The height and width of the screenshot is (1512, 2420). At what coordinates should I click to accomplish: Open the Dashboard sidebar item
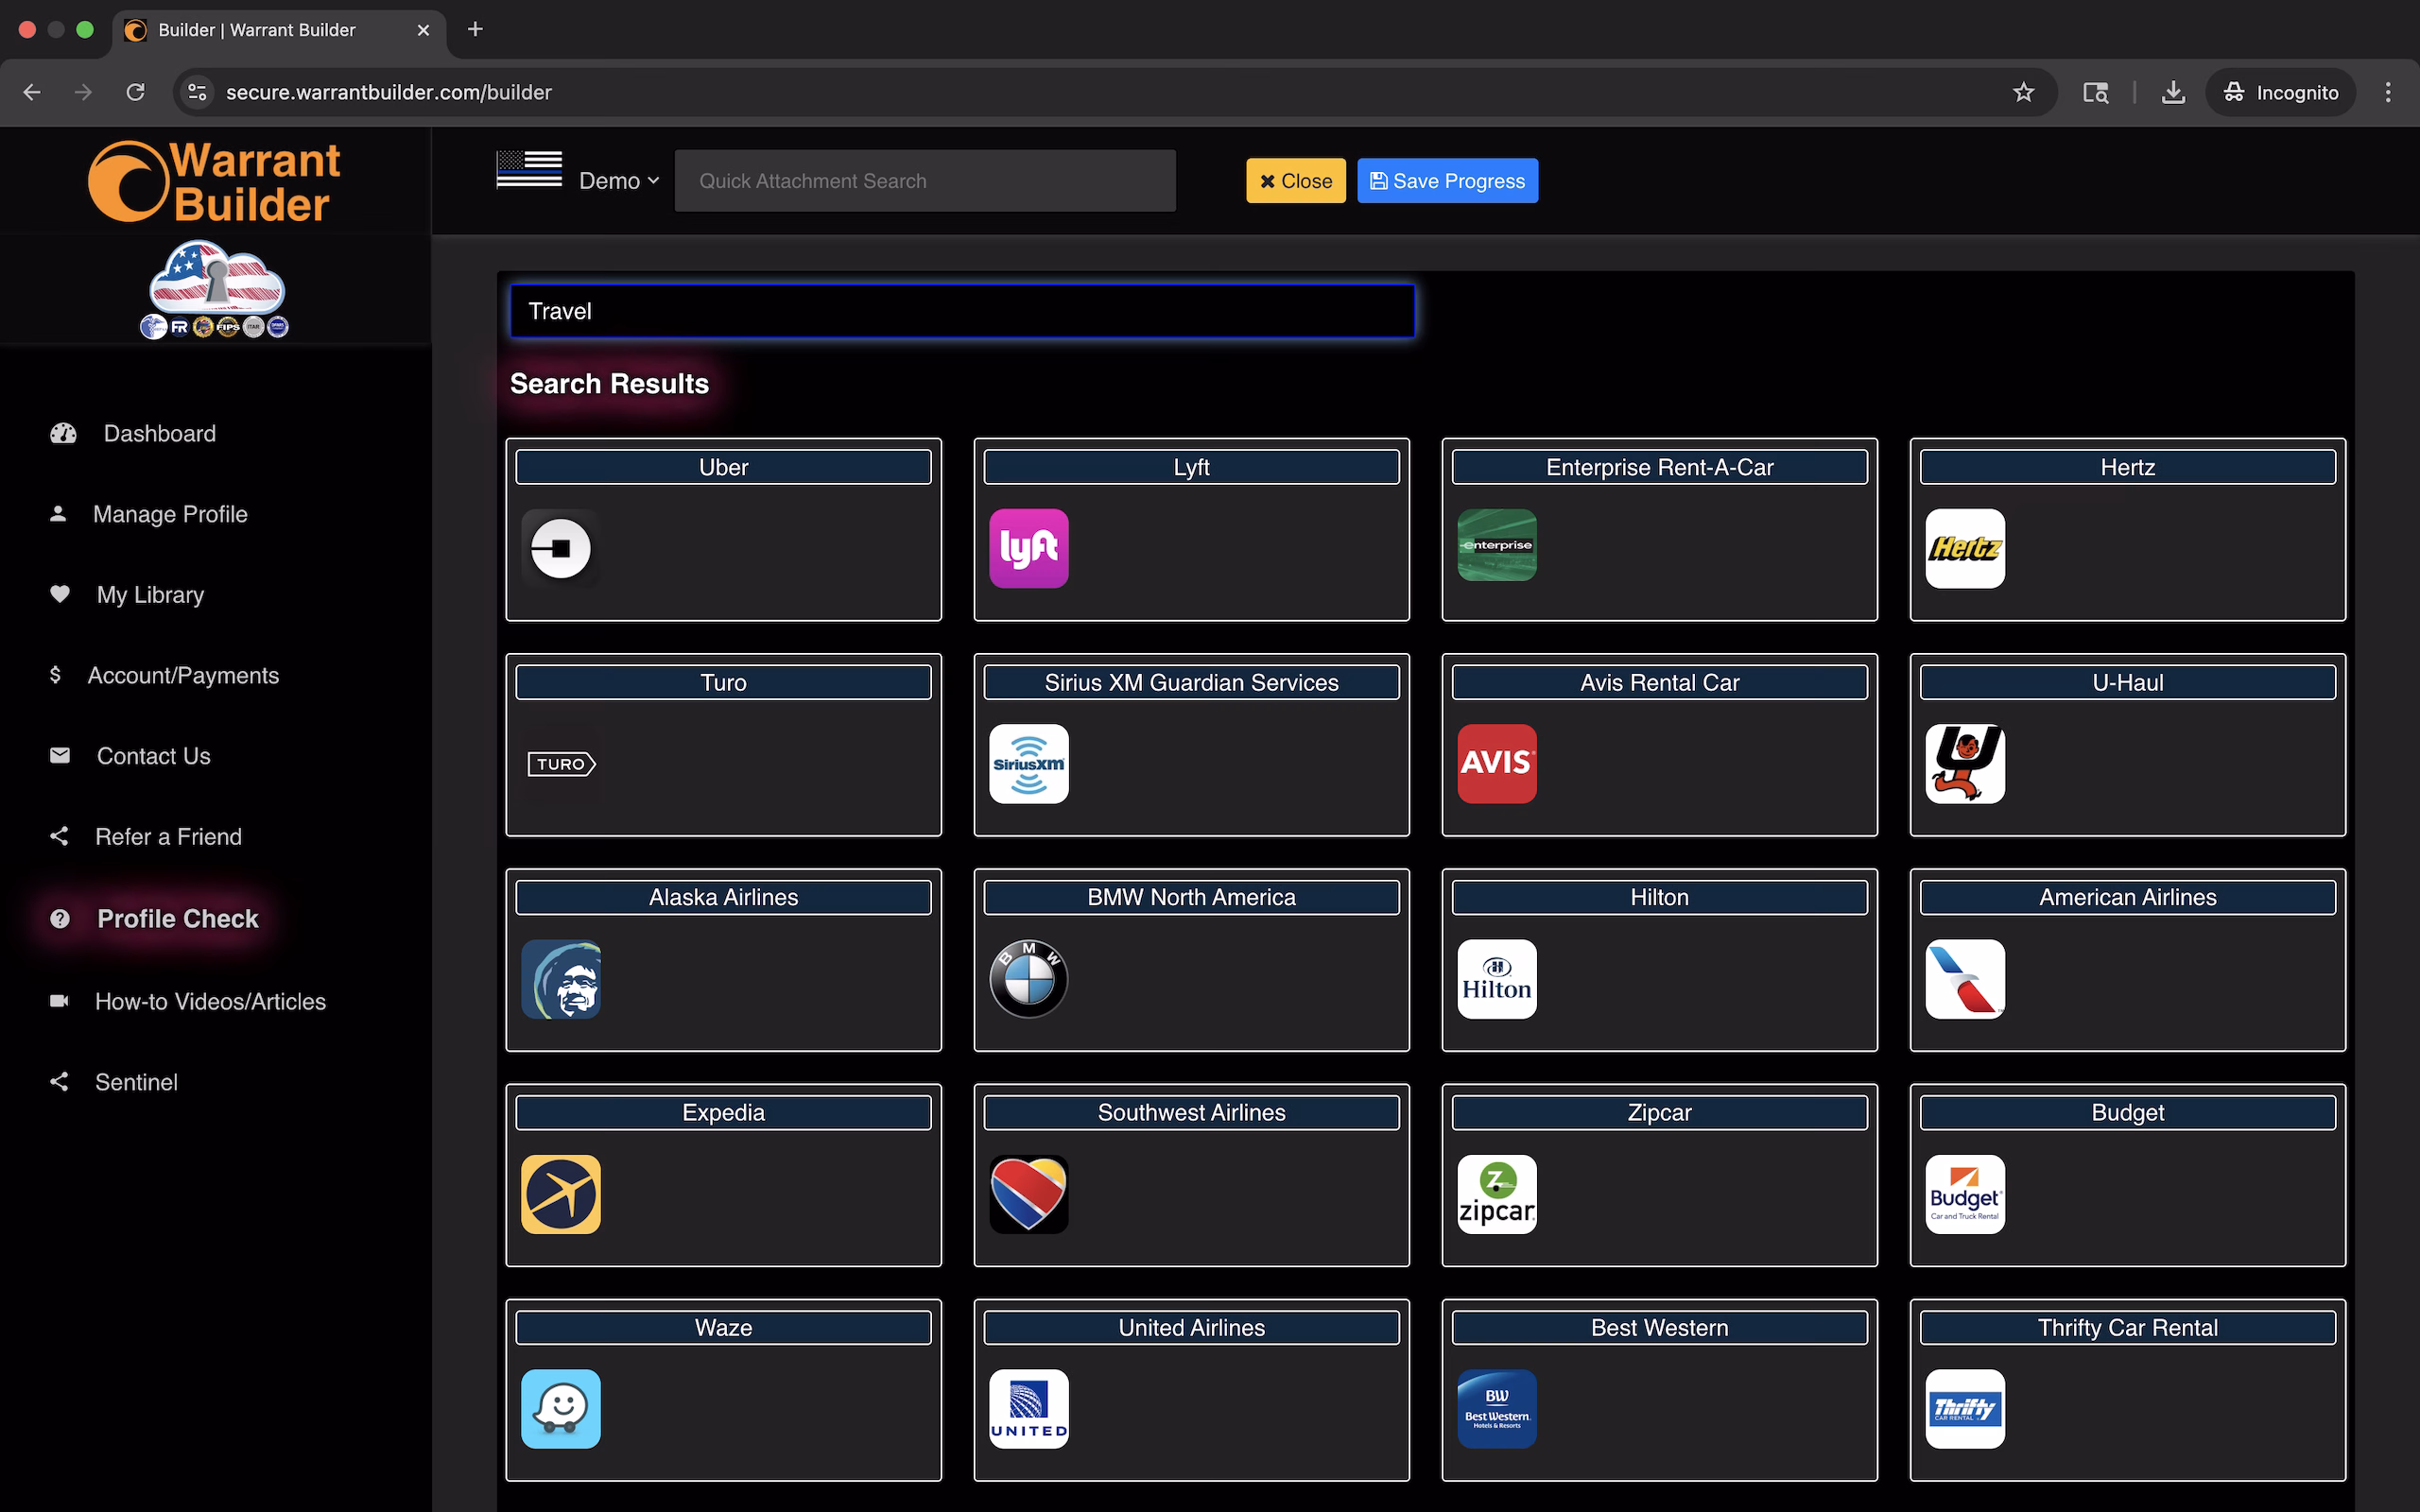point(159,433)
